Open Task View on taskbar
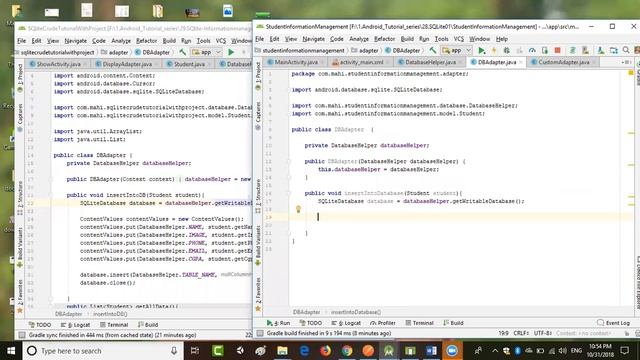Viewport: 640px width, 360px height. [195, 351]
